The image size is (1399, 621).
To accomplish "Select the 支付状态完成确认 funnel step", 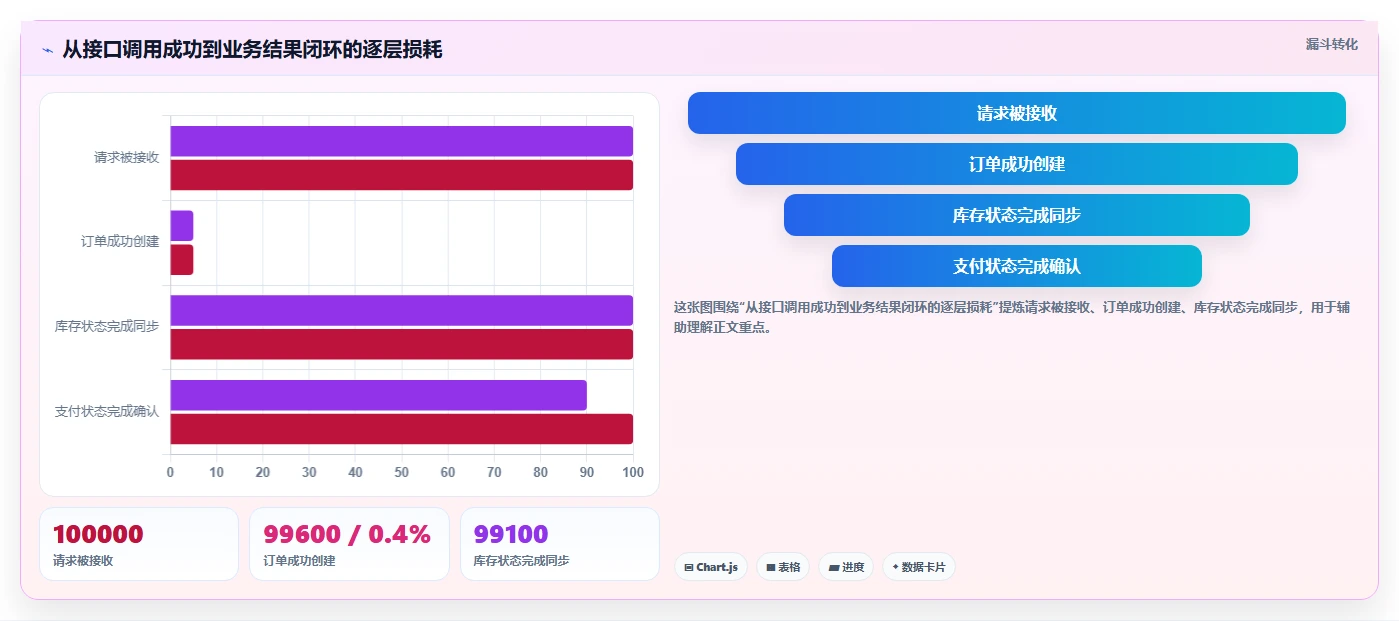I will click(x=1016, y=266).
